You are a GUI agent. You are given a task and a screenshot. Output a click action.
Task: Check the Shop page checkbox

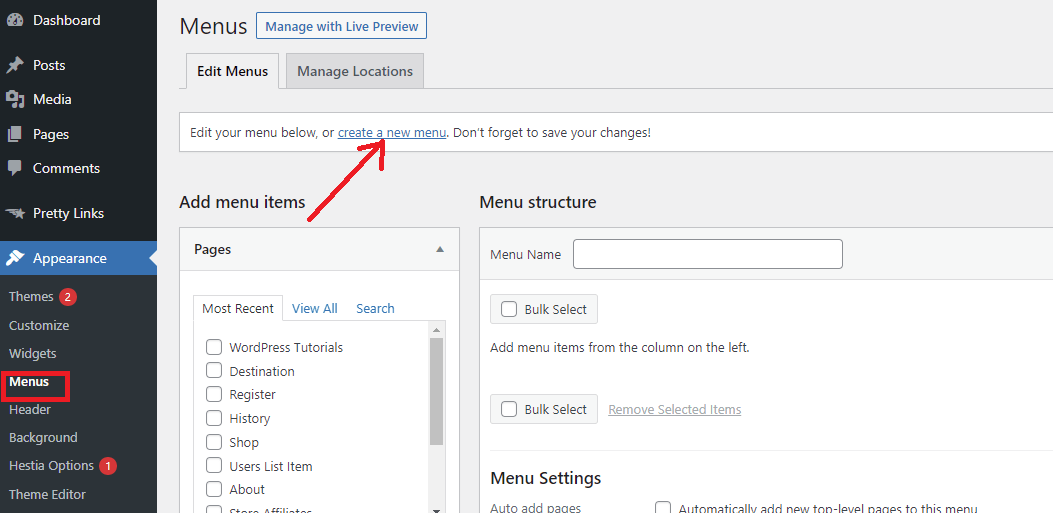tap(214, 442)
